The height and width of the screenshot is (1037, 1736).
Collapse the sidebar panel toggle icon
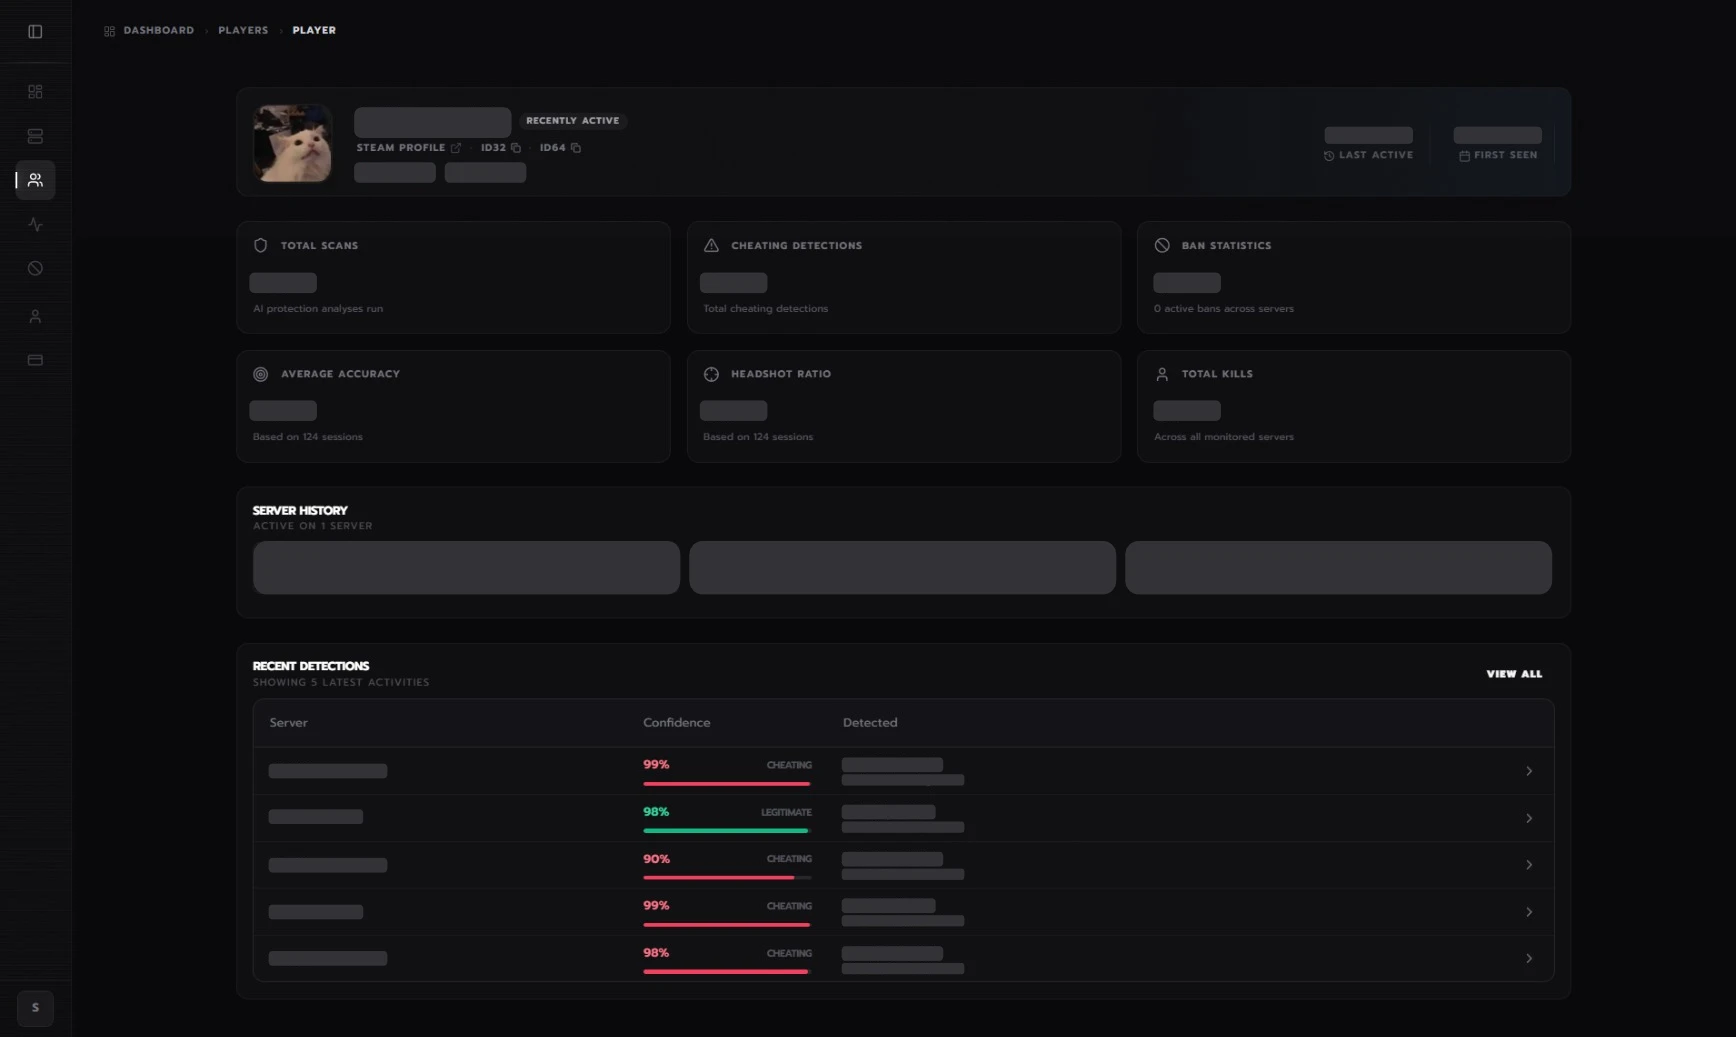pyautogui.click(x=35, y=31)
